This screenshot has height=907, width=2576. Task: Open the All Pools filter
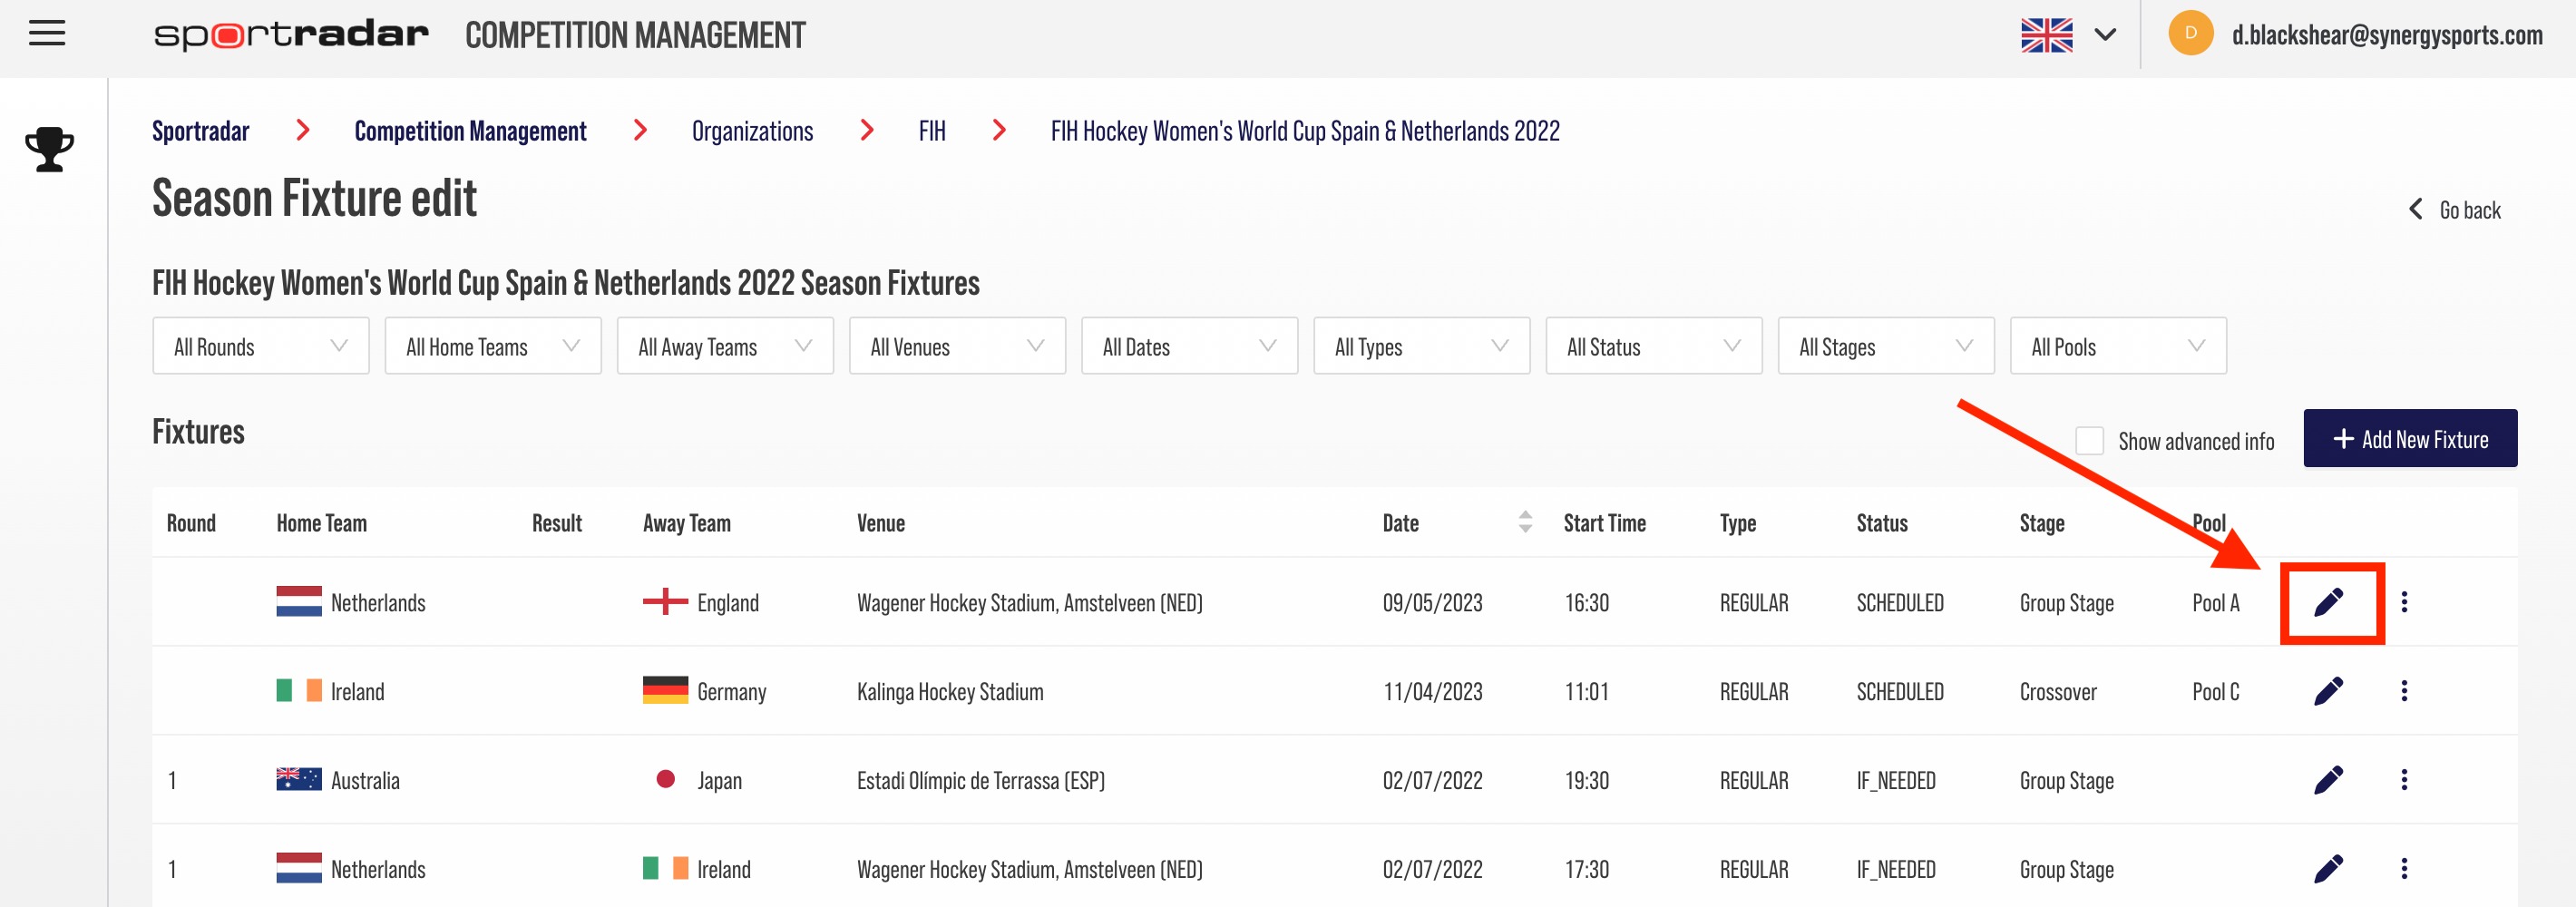tap(2117, 346)
